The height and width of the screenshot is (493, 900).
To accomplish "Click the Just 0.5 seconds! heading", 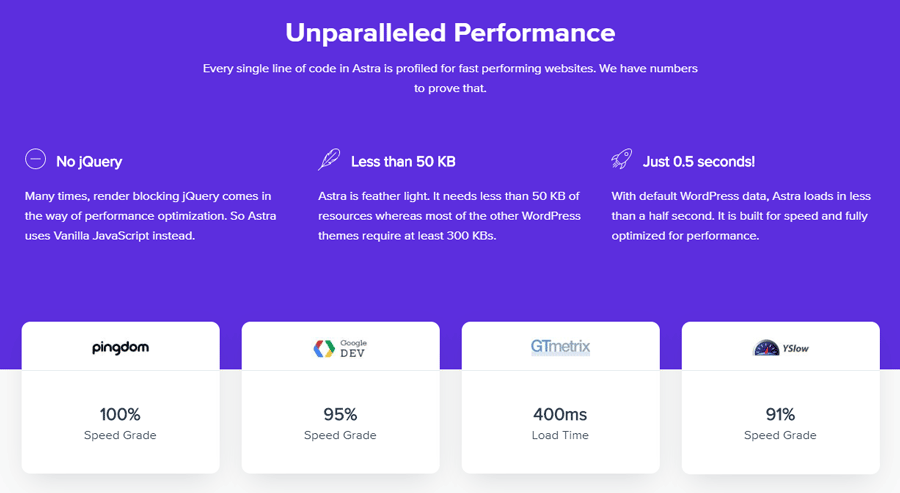I will (699, 161).
